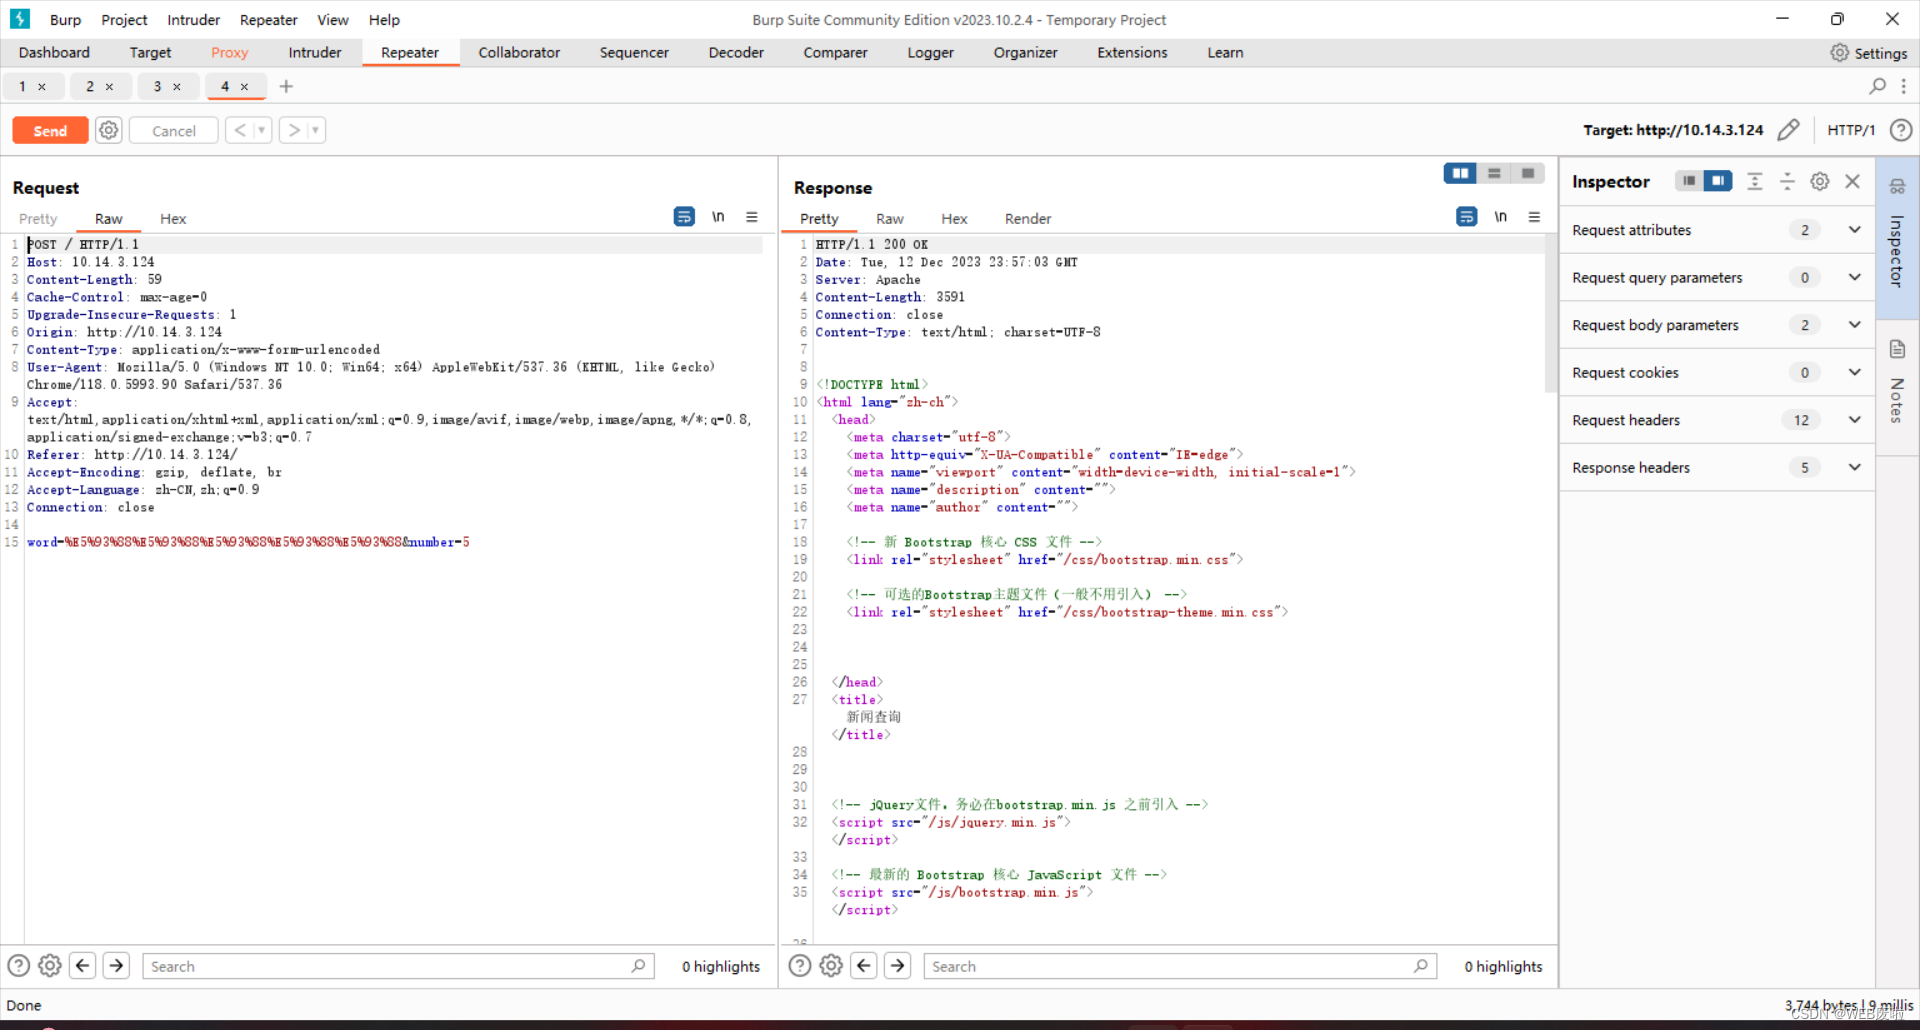Screen dimensions: 1920x1030
Task: Open the Help menu
Action: tap(384, 20)
